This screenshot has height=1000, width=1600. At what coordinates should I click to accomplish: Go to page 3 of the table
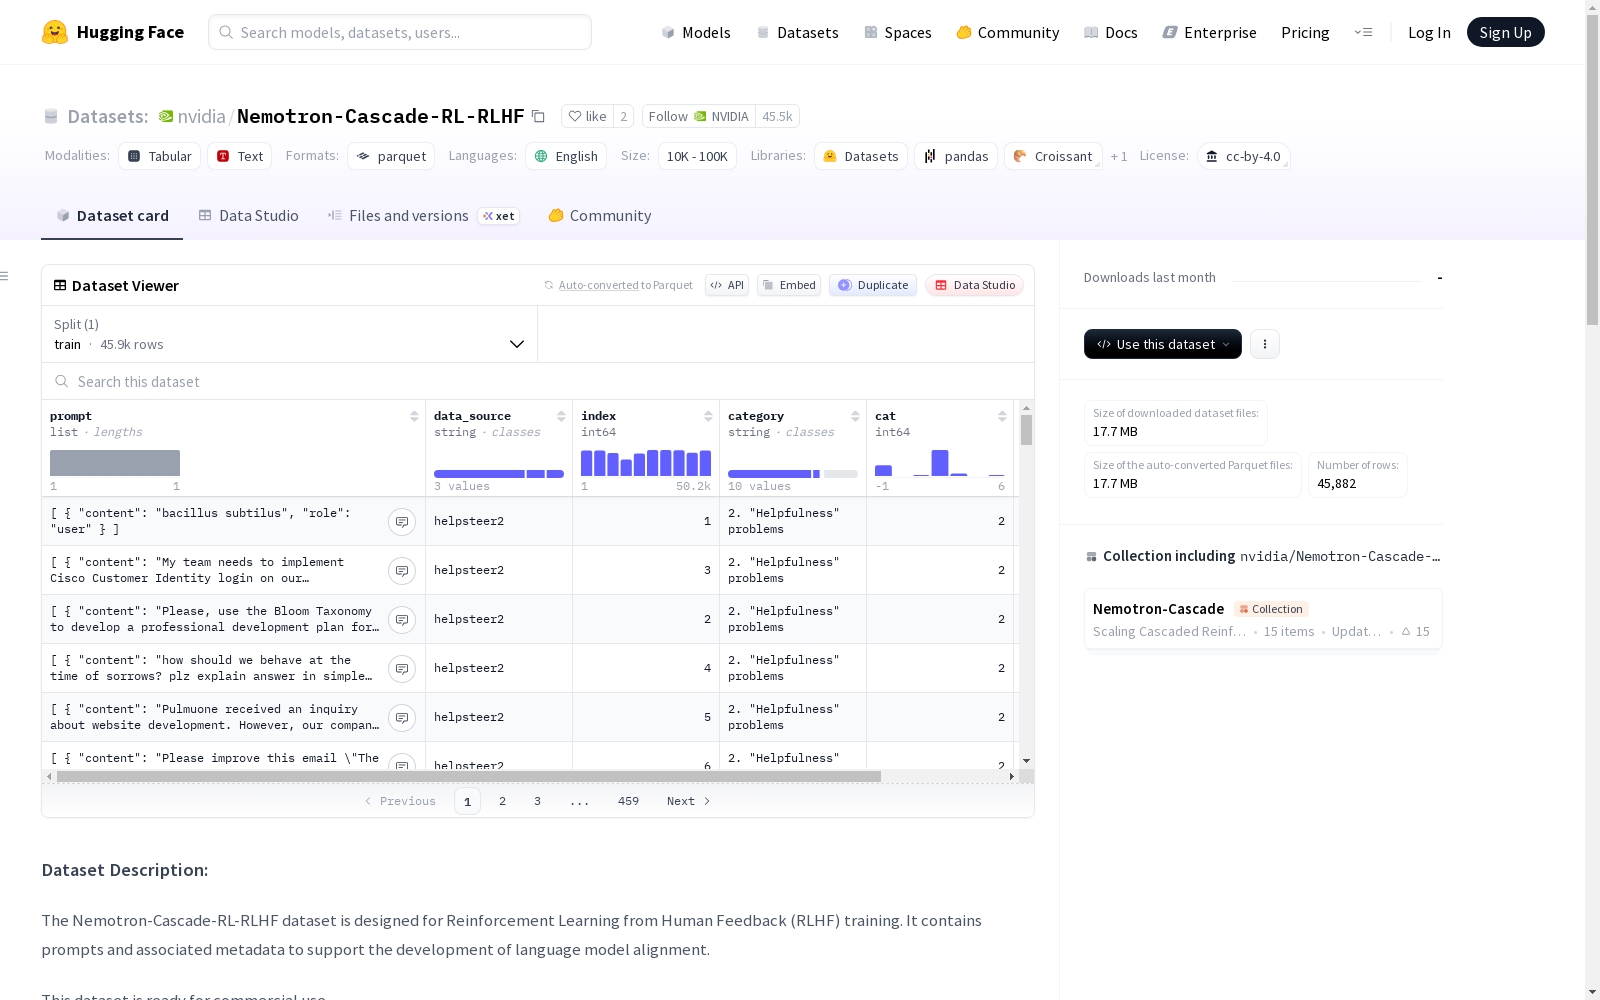537,801
